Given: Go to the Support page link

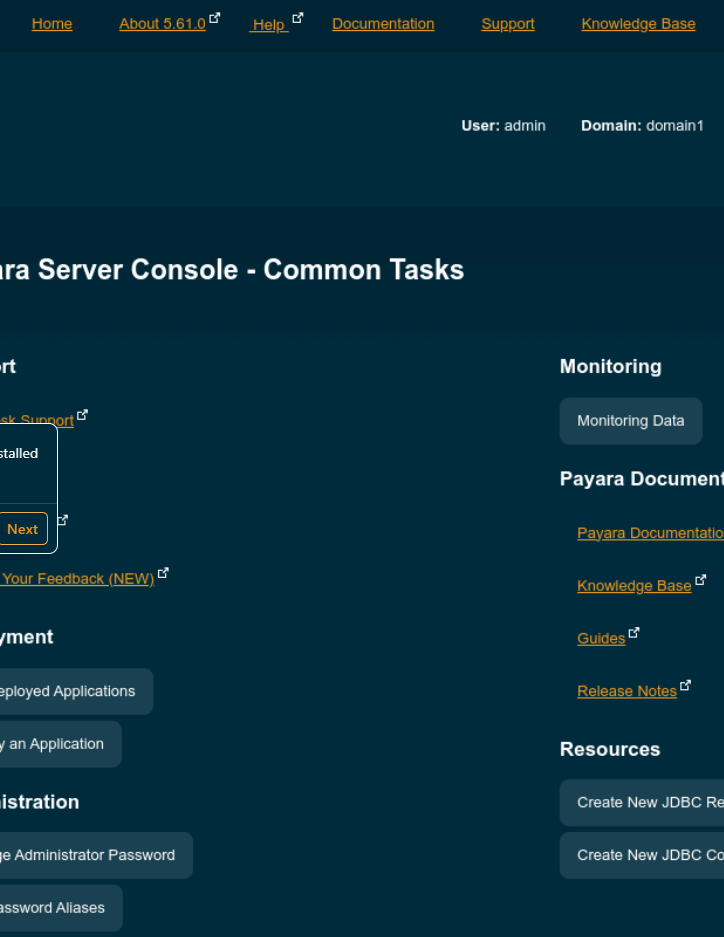Looking at the screenshot, I should (508, 24).
